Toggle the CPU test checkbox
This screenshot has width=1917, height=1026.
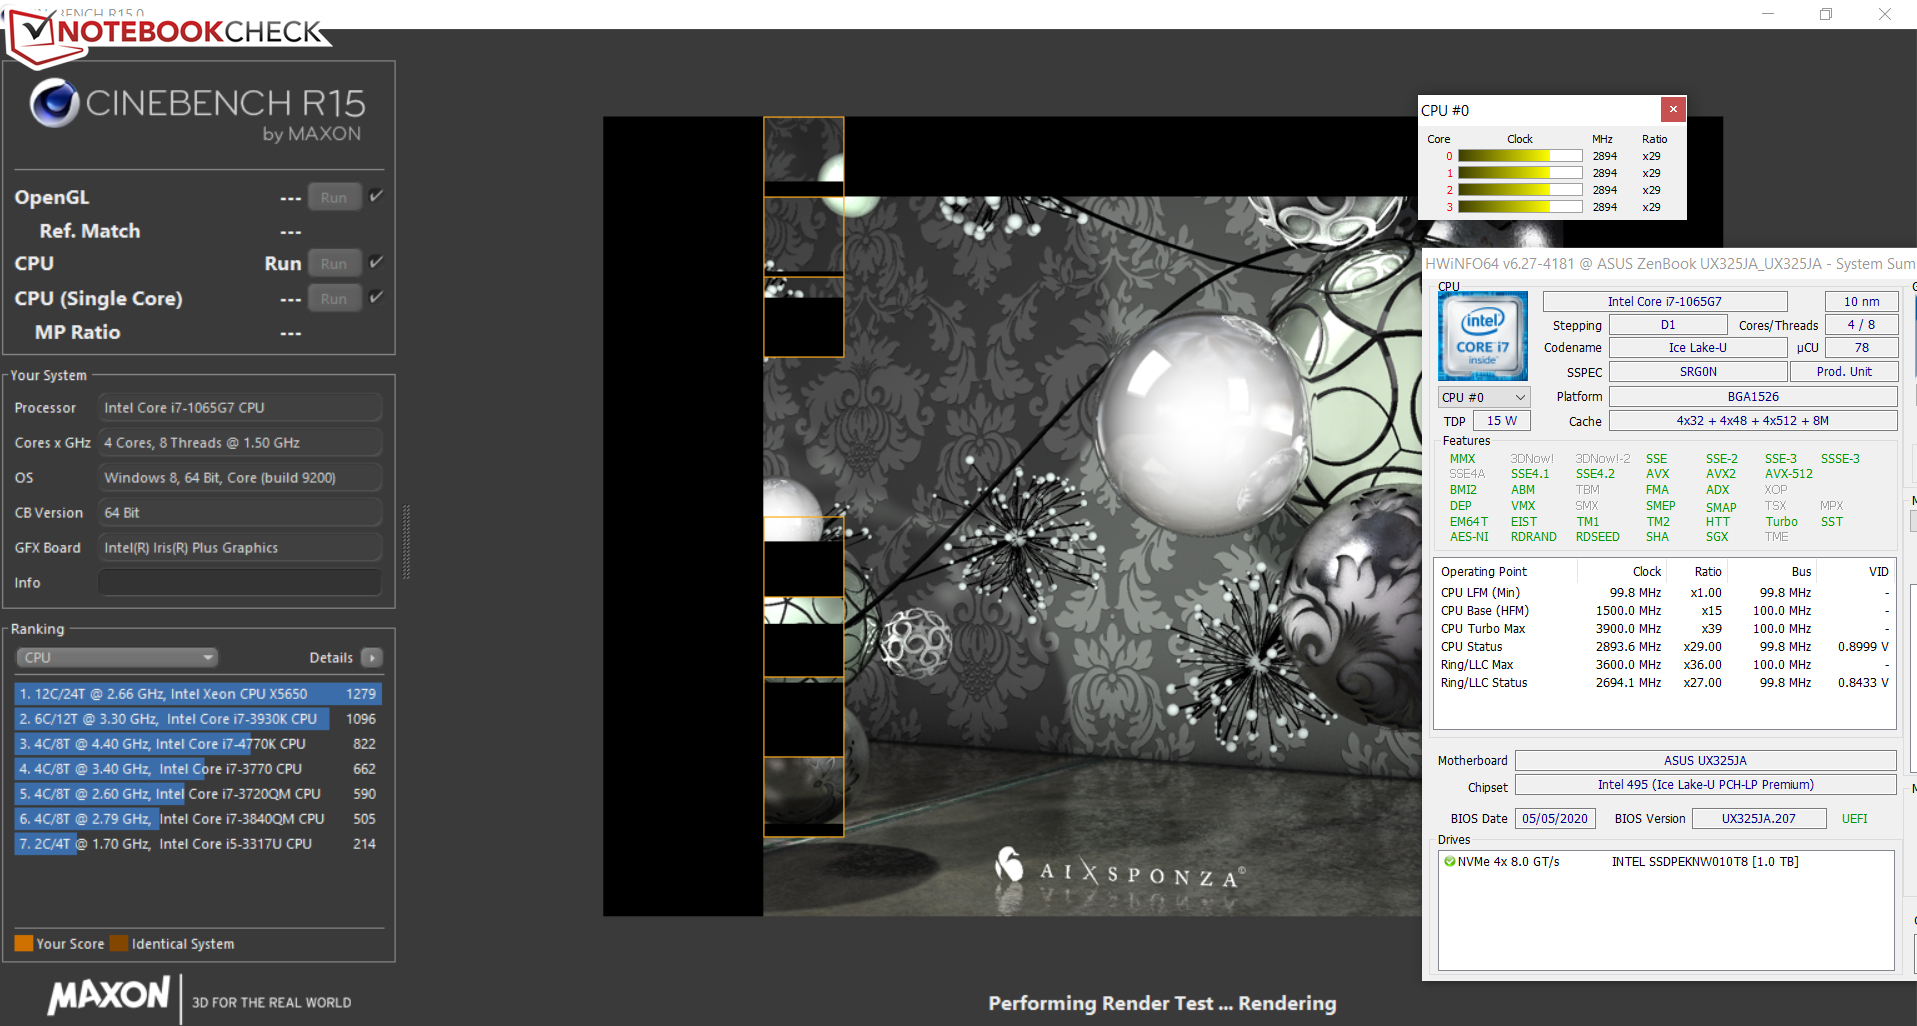tap(376, 262)
